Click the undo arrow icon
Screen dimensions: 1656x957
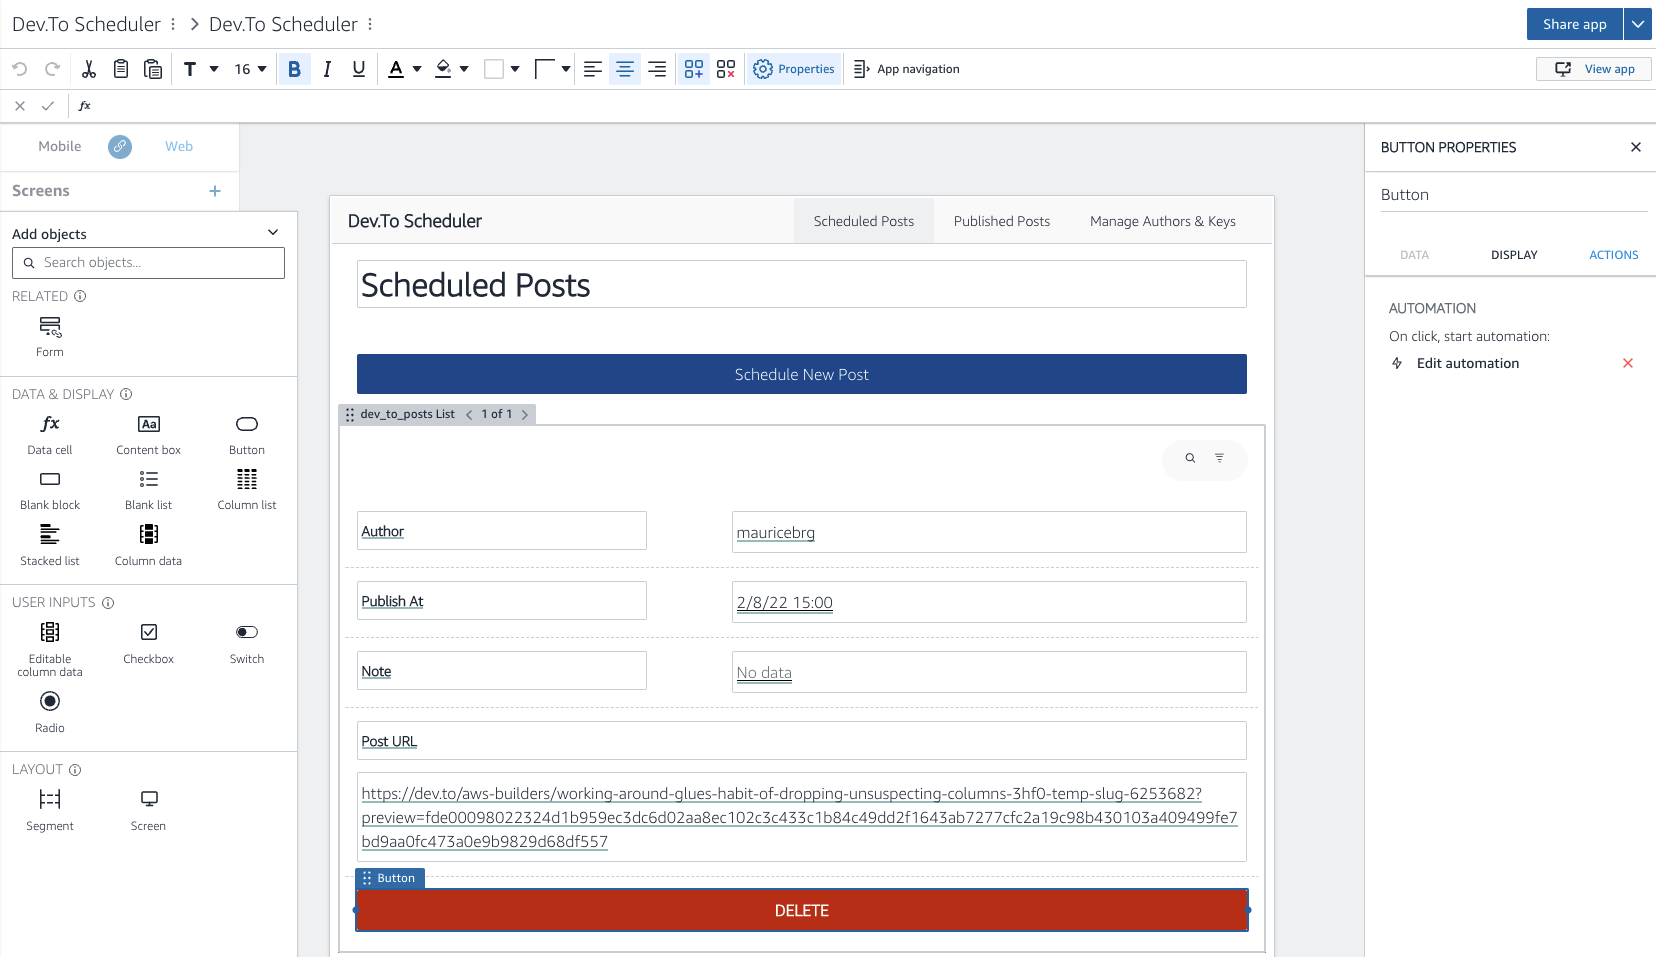[20, 69]
